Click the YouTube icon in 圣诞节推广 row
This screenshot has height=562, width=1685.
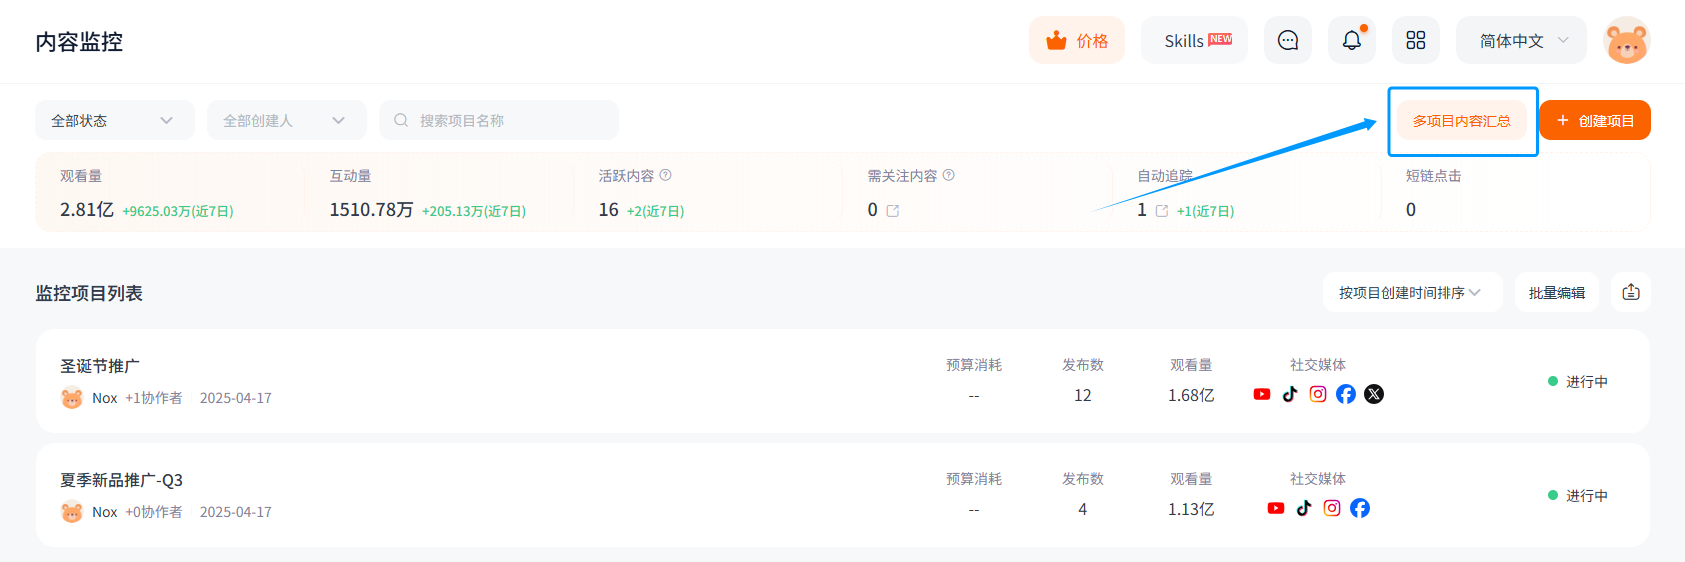pyautogui.click(x=1262, y=394)
